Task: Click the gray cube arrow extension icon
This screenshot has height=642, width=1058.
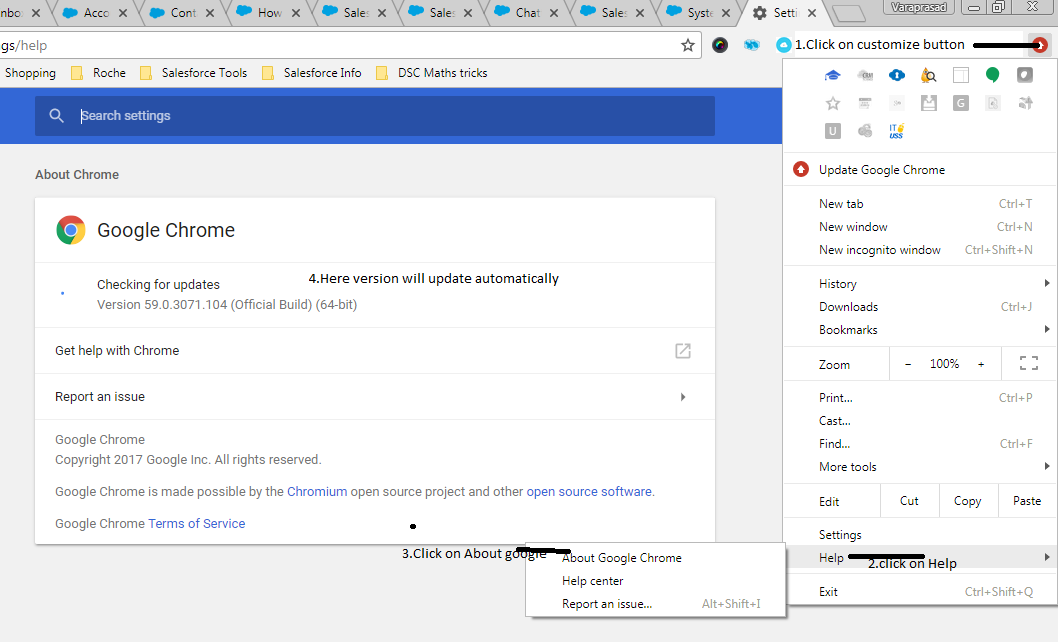Action: [1026, 103]
